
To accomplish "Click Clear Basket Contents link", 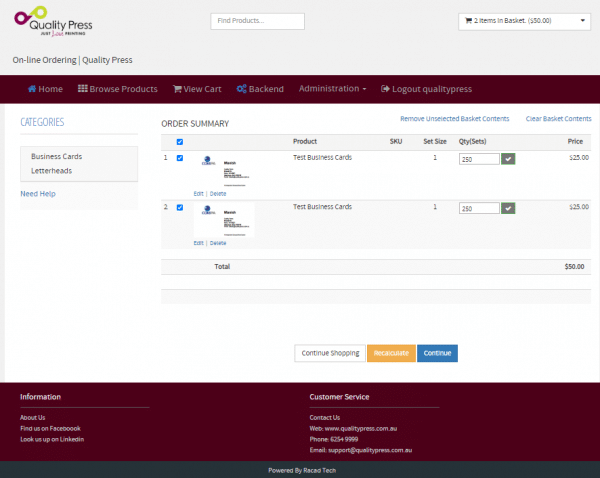I will (551, 119).
